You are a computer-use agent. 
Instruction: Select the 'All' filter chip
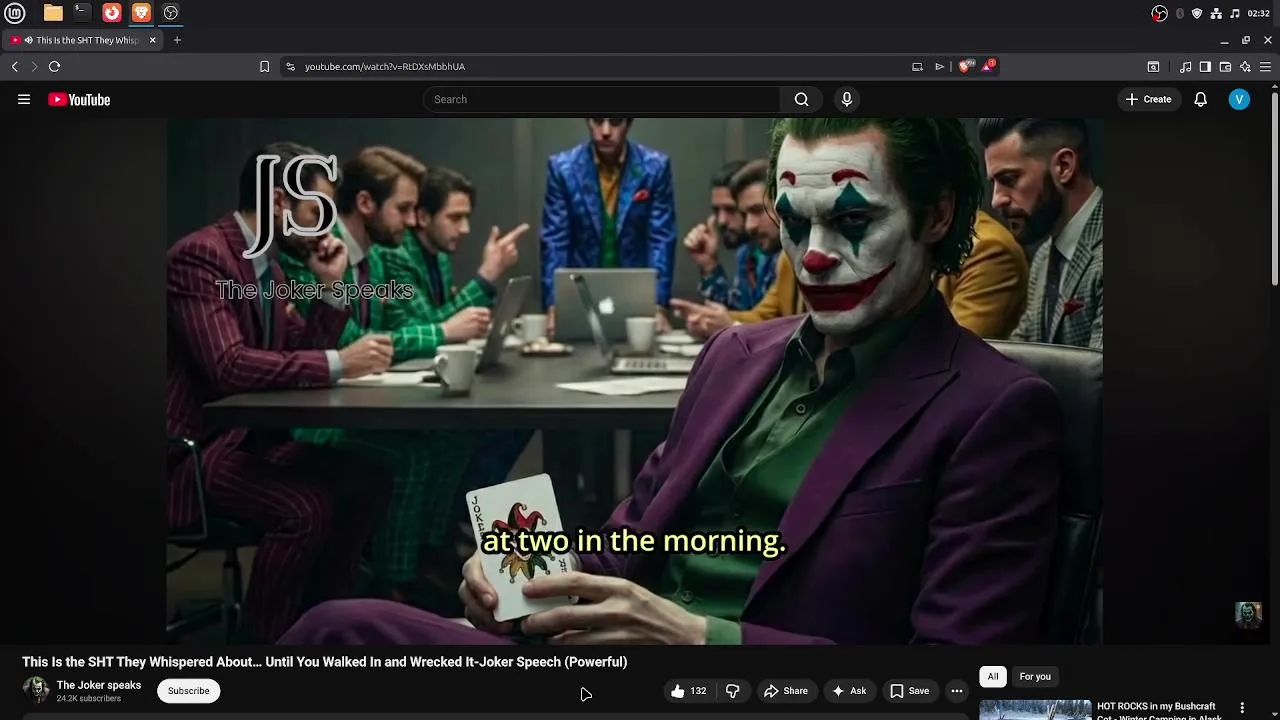coord(993,677)
